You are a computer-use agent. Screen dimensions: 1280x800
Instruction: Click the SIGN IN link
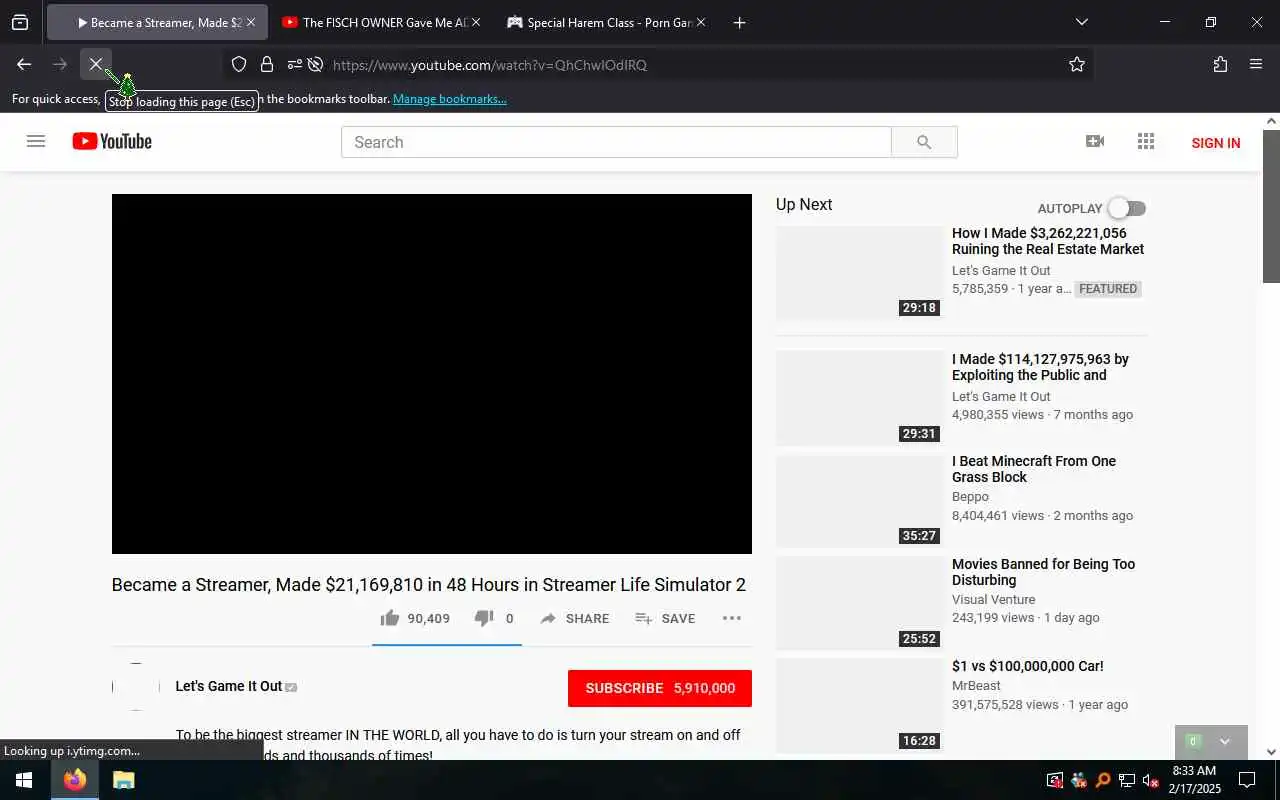(x=1216, y=143)
